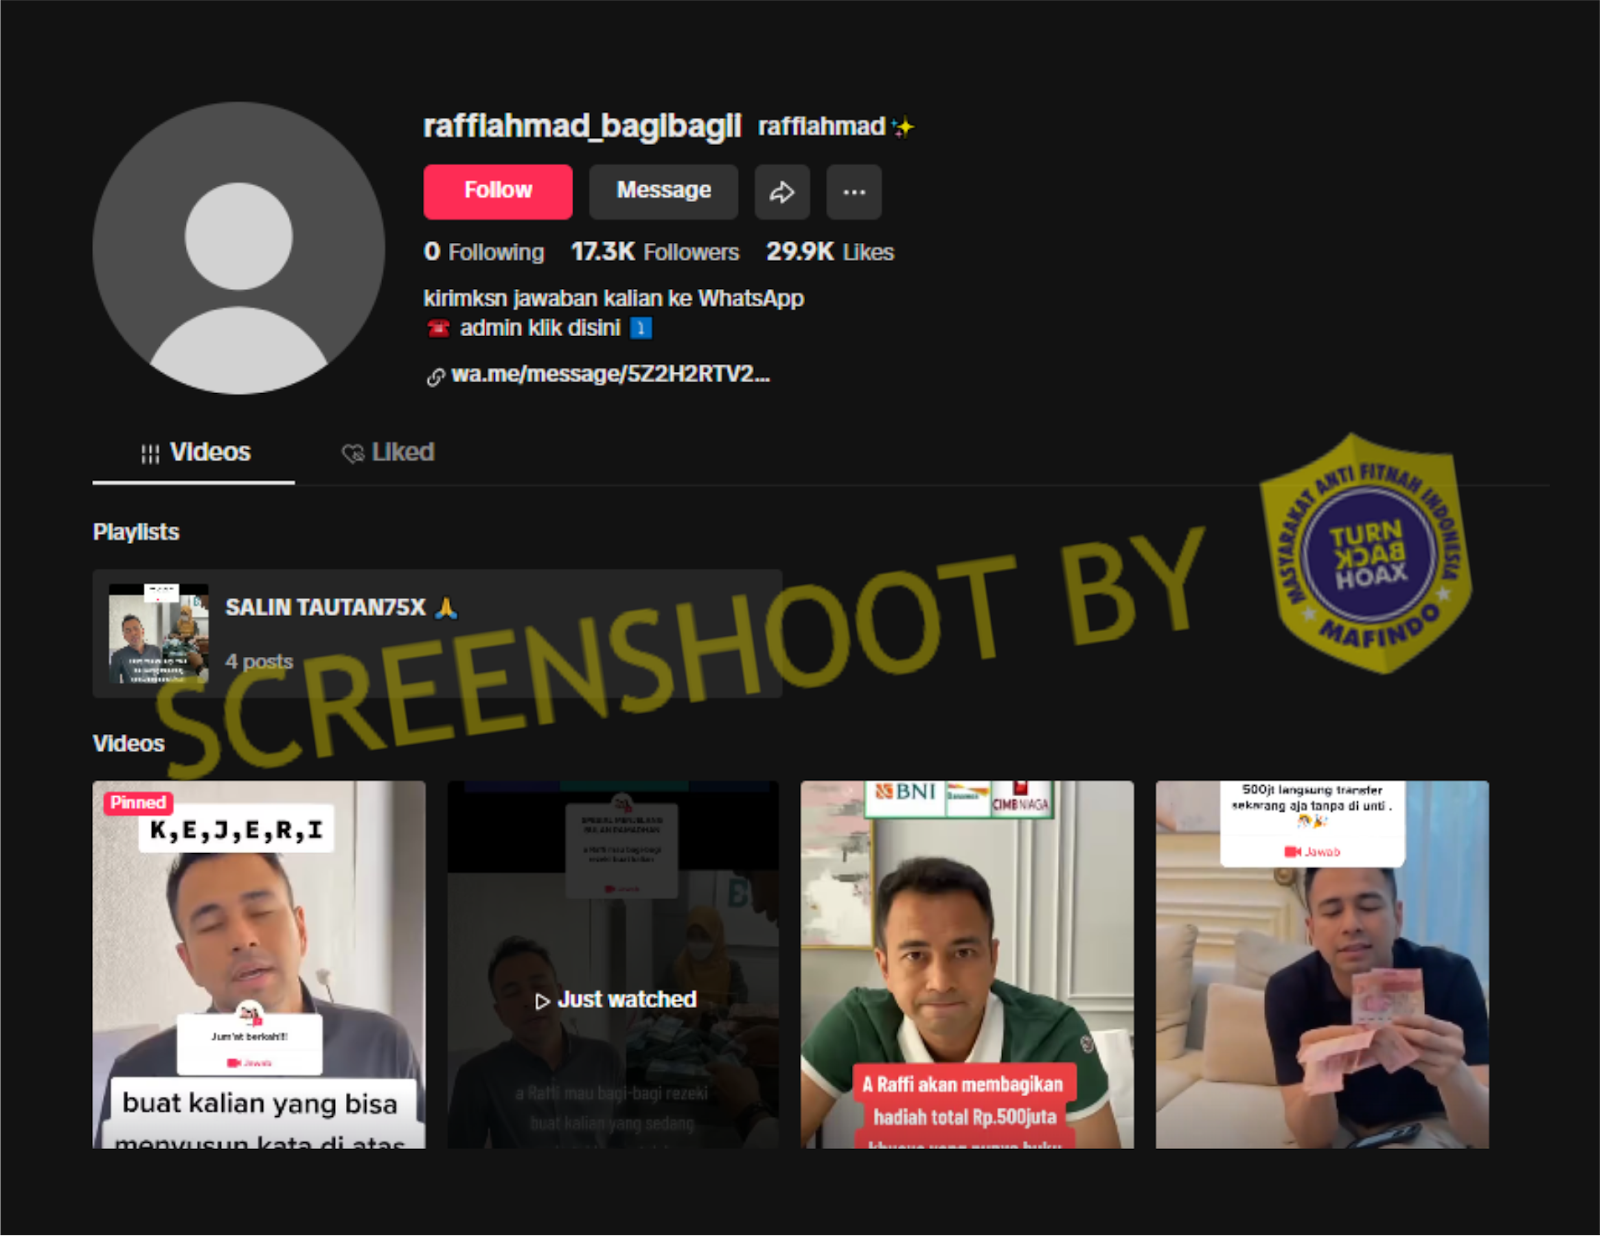
Task: Click the playlist cover thumbnail
Action: (x=158, y=633)
